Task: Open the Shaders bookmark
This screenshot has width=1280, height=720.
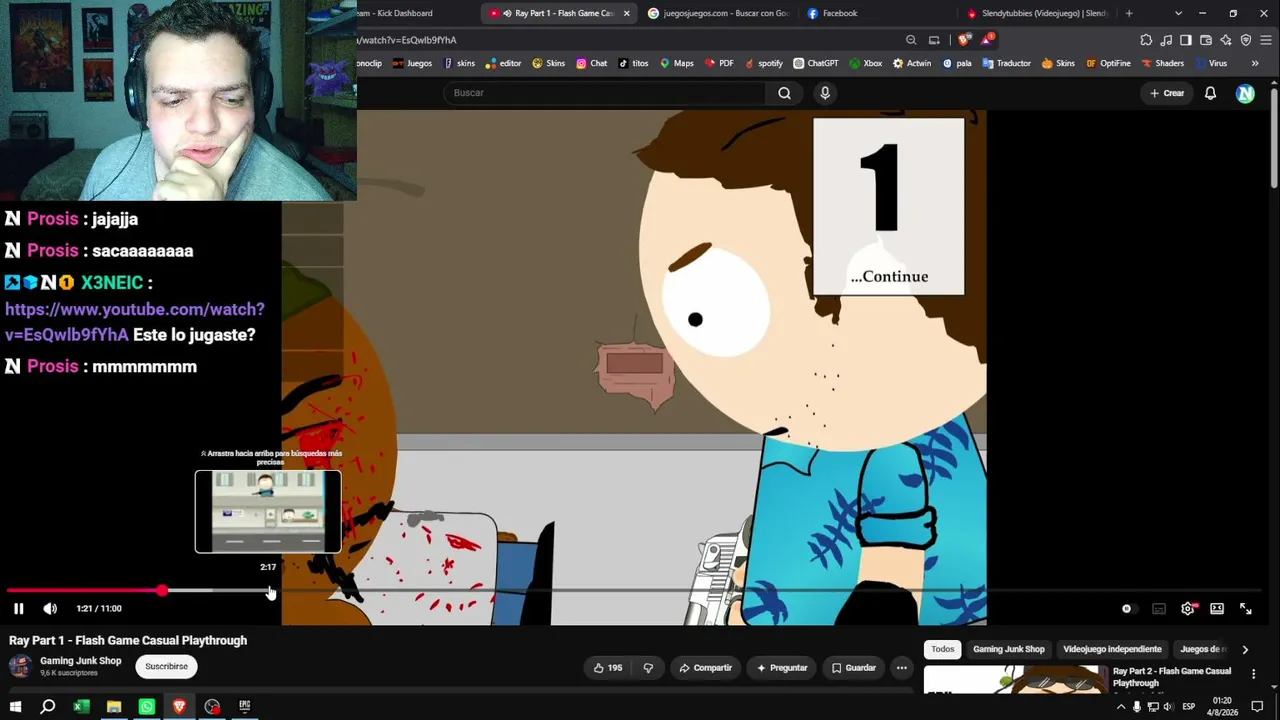Action: coord(1162,63)
